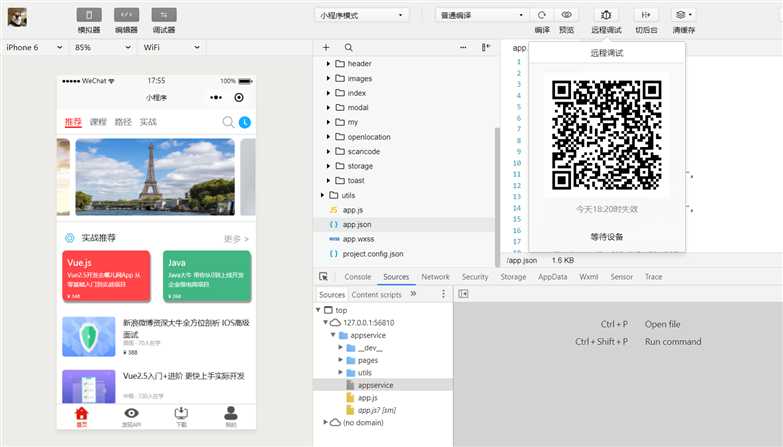Switch to the AppData tab
The height and width of the screenshot is (447, 783).
pyautogui.click(x=552, y=277)
